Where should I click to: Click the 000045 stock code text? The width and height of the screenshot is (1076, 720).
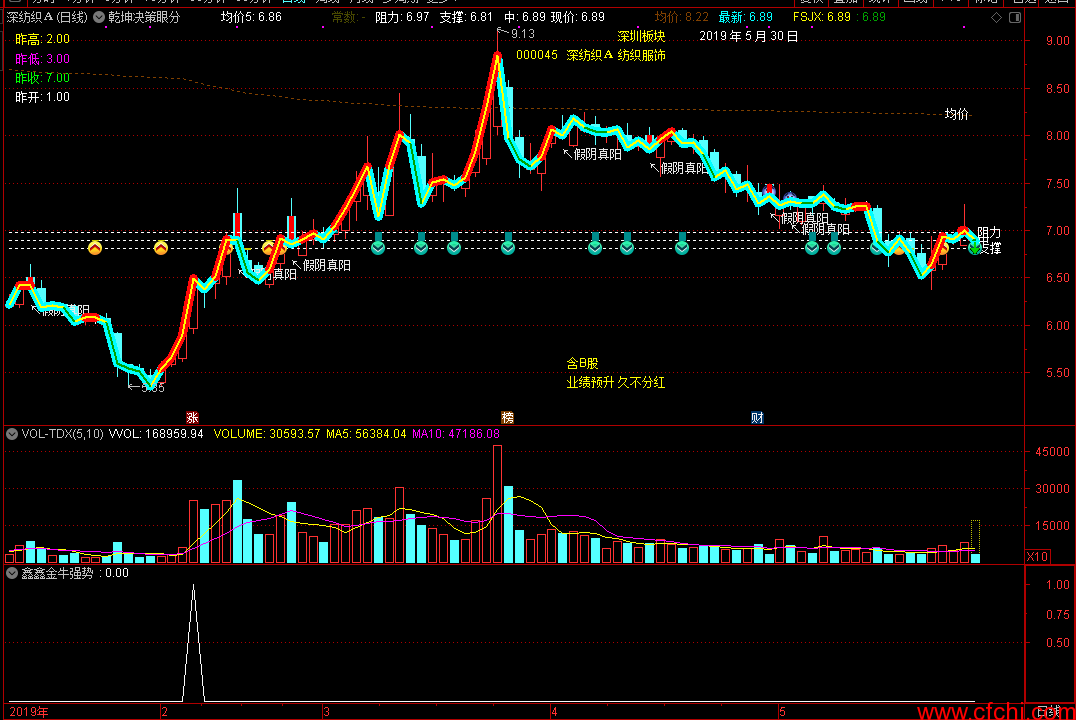coord(537,55)
